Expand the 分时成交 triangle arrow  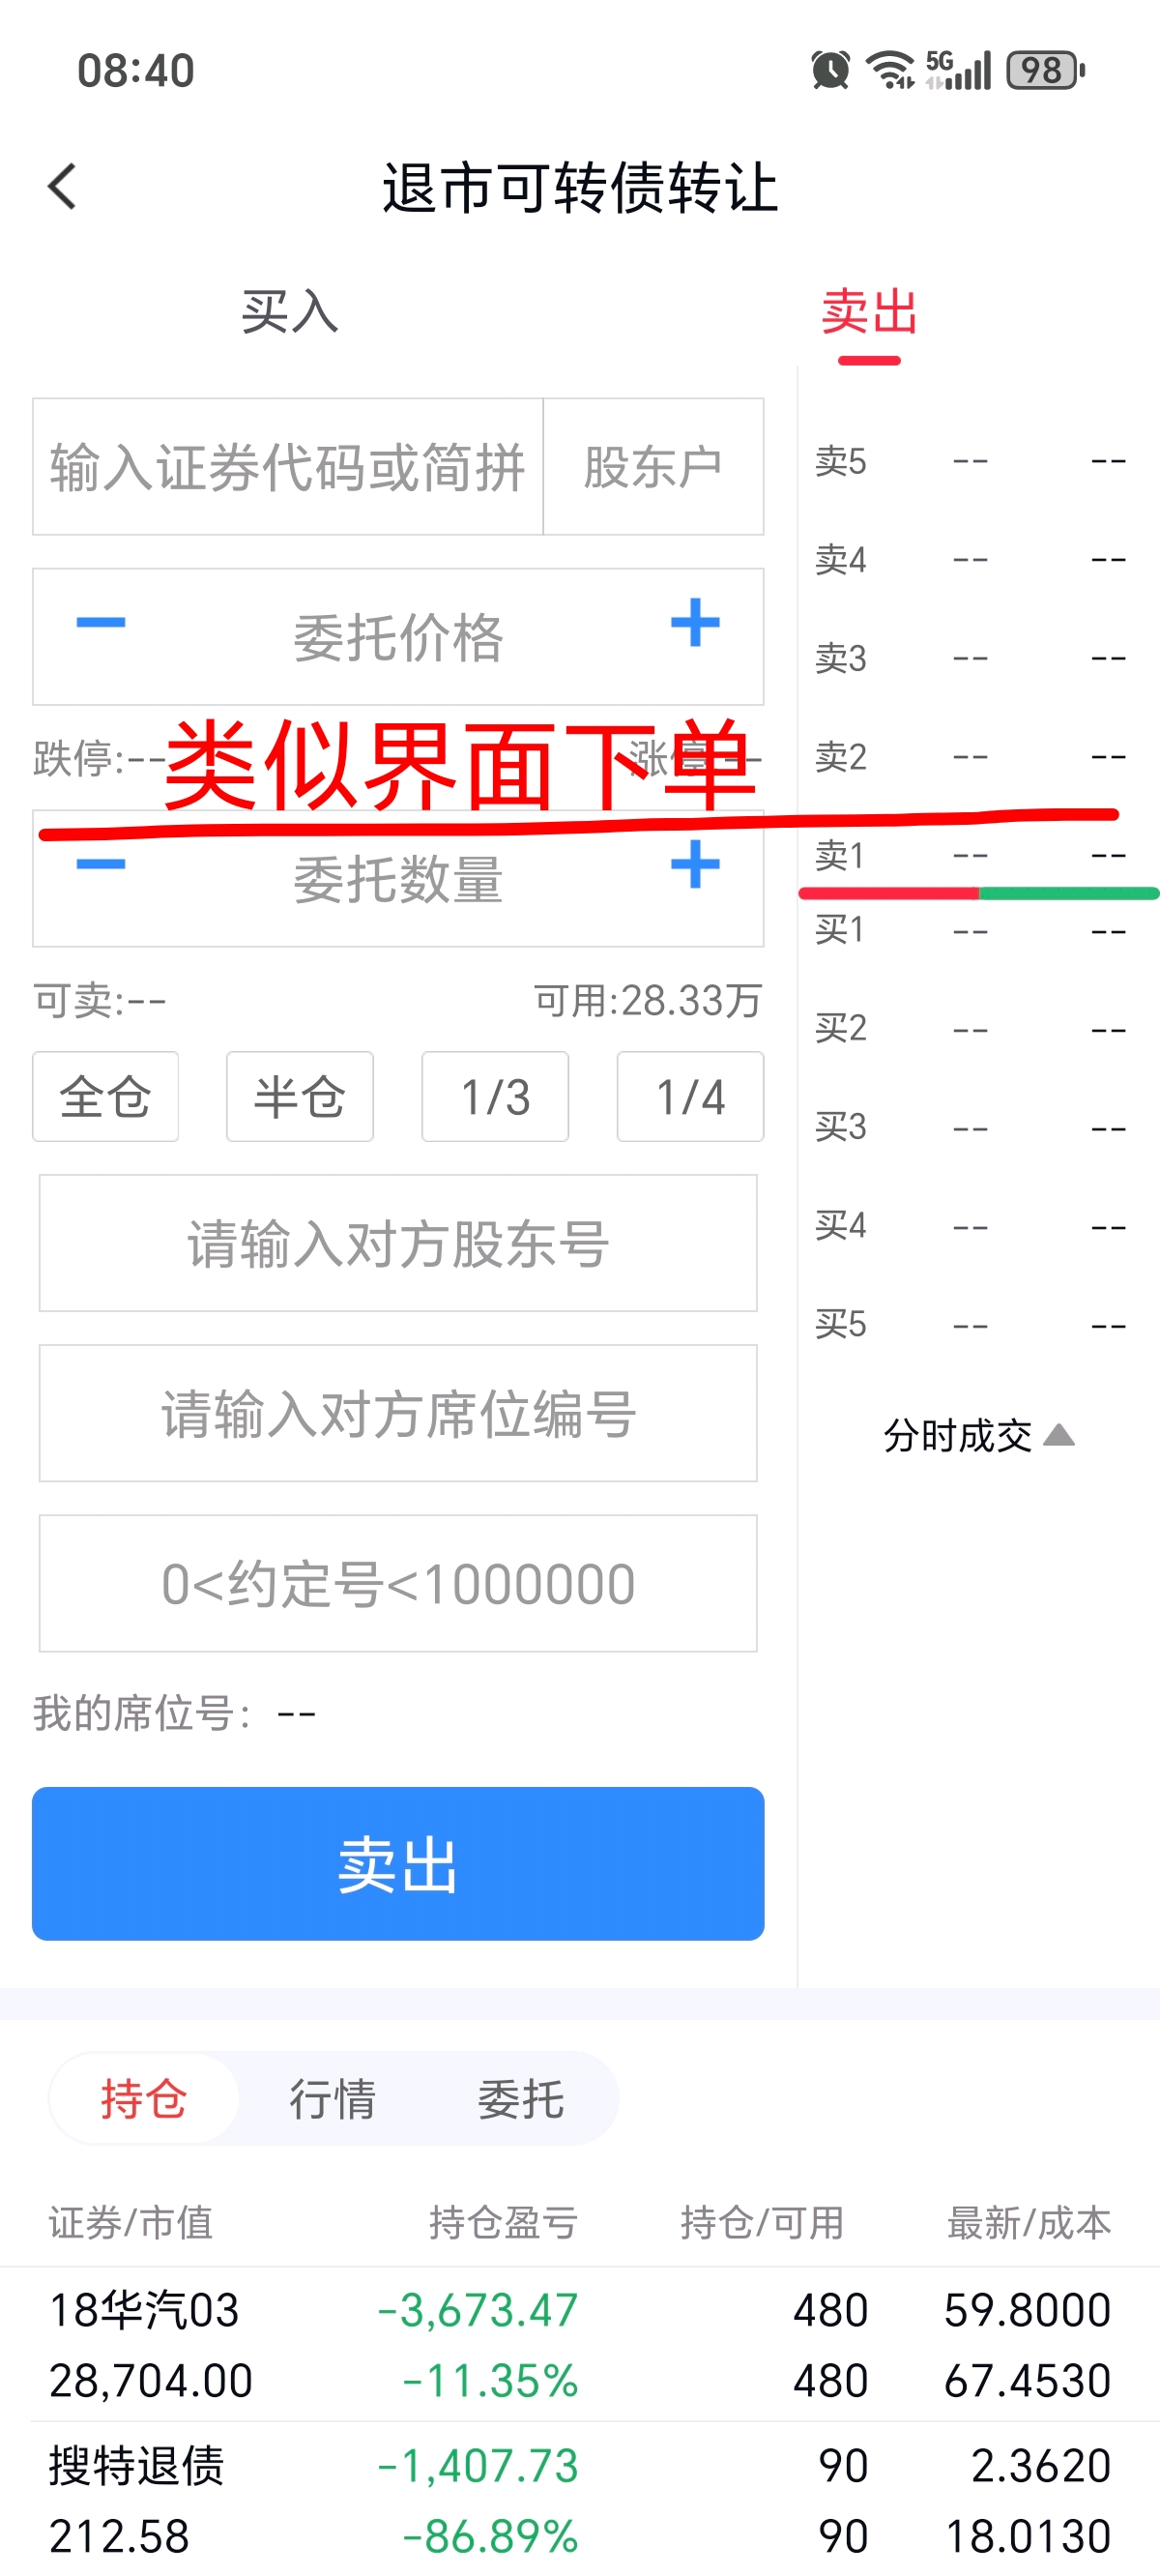(1059, 1436)
